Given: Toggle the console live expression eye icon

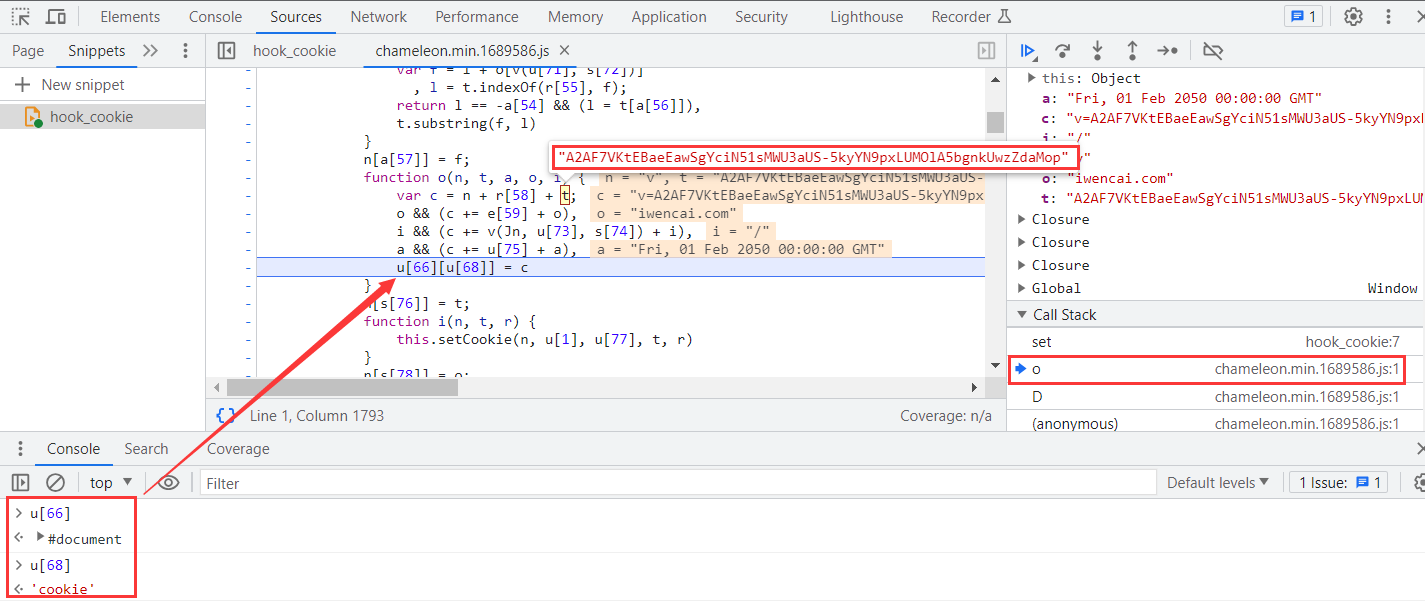Looking at the screenshot, I should point(169,483).
